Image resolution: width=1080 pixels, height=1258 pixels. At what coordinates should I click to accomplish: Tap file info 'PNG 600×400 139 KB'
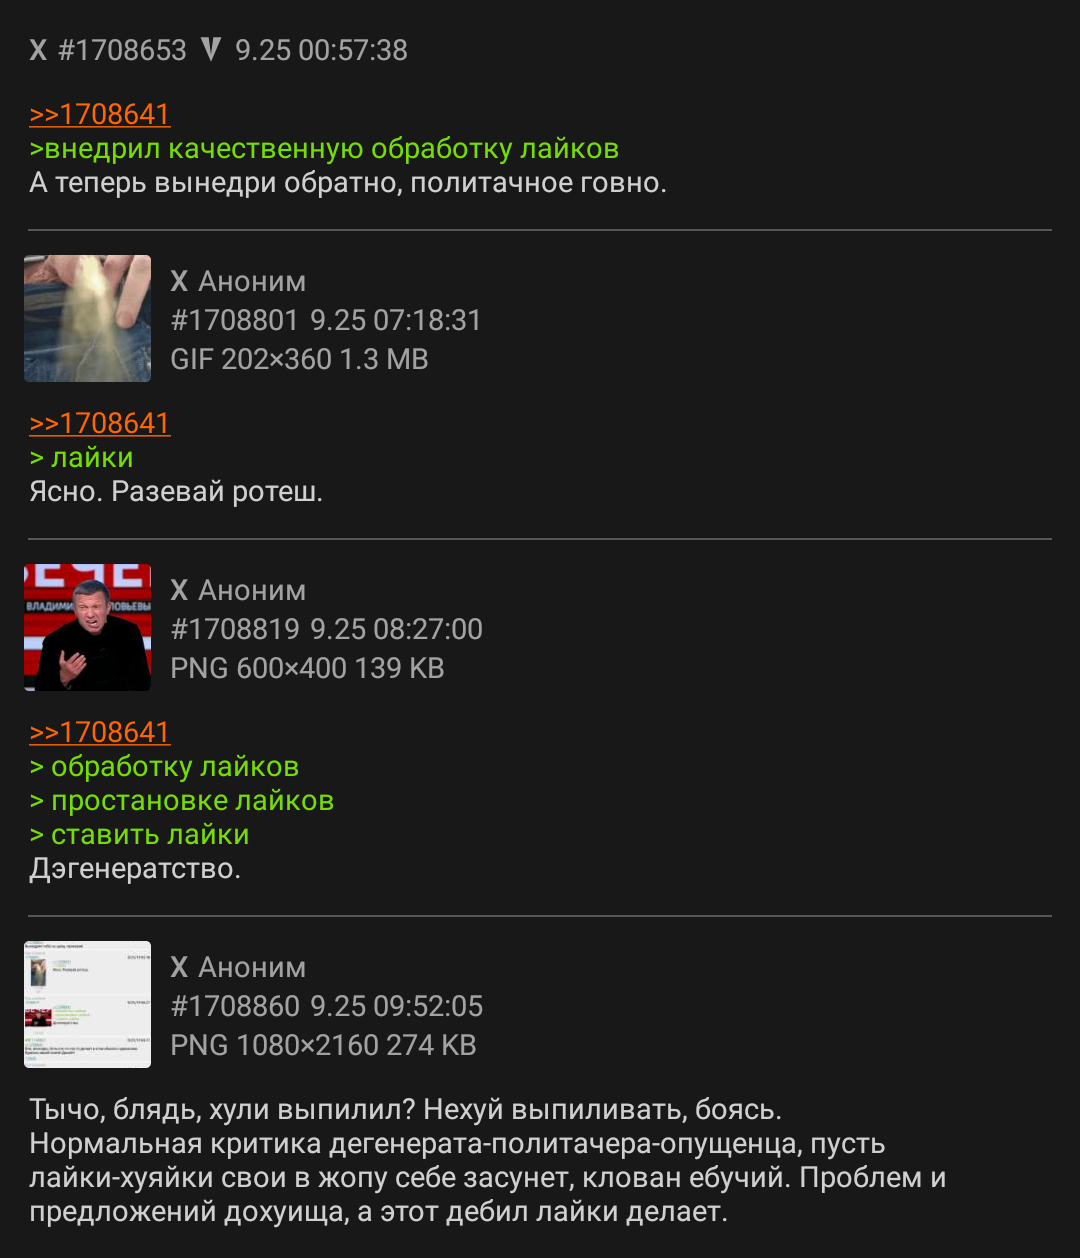coord(307,668)
